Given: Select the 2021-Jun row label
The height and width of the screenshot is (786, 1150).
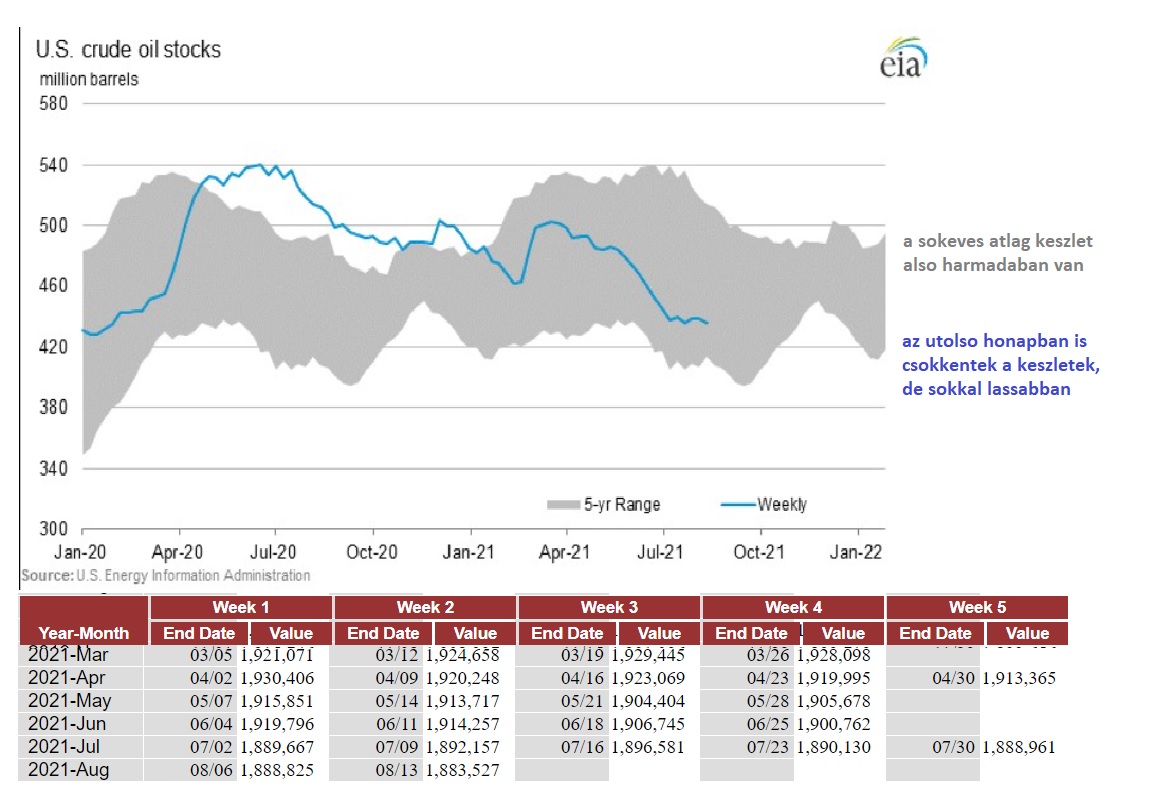Looking at the screenshot, I should tap(69, 724).
